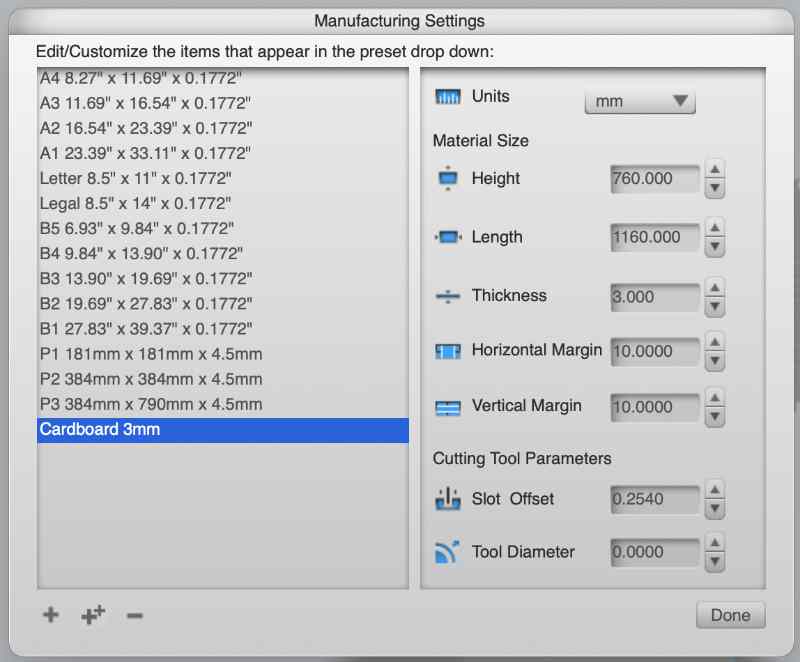Decrease Length with the down stepper arrow
Viewport: 800px width, 662px height.
coord(714,247)
